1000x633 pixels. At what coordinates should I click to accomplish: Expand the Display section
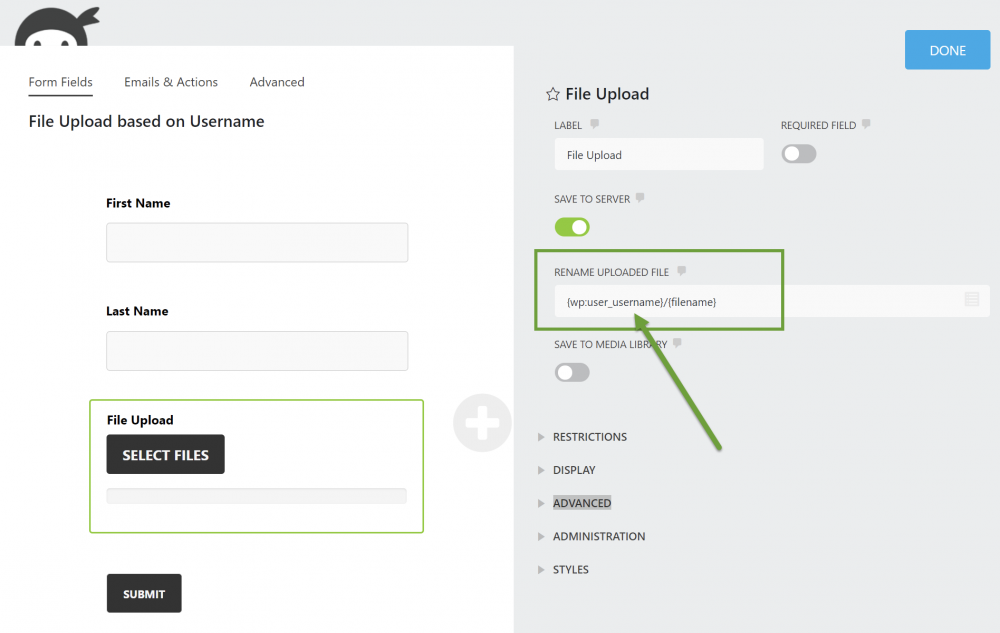pos(573,470)
